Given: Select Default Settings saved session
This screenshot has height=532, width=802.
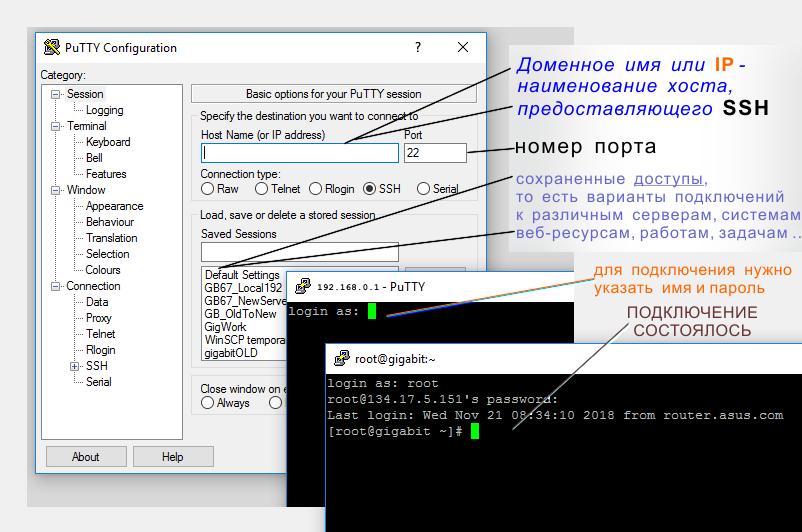Looking at the screenshot, I should pyautogui.click(x=242, y=275).
